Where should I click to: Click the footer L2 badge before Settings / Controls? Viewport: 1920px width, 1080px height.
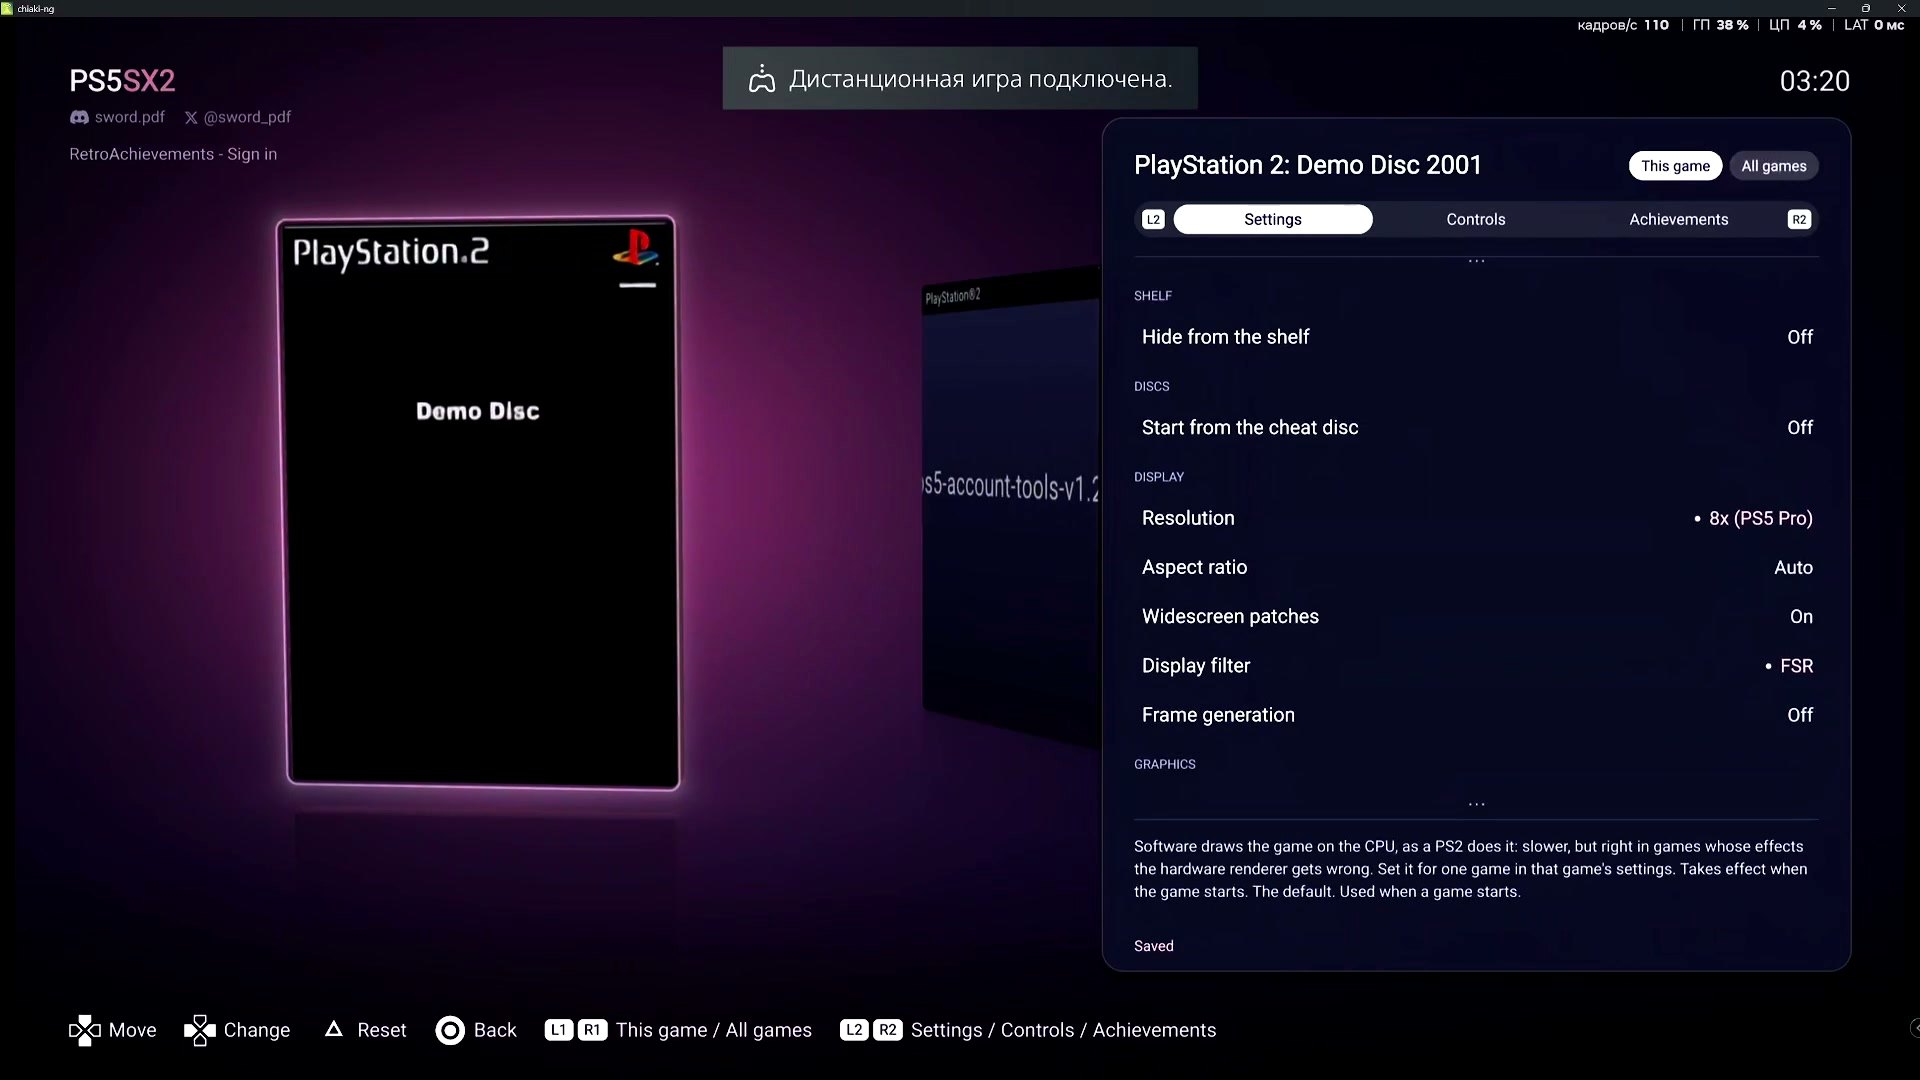854,1030
